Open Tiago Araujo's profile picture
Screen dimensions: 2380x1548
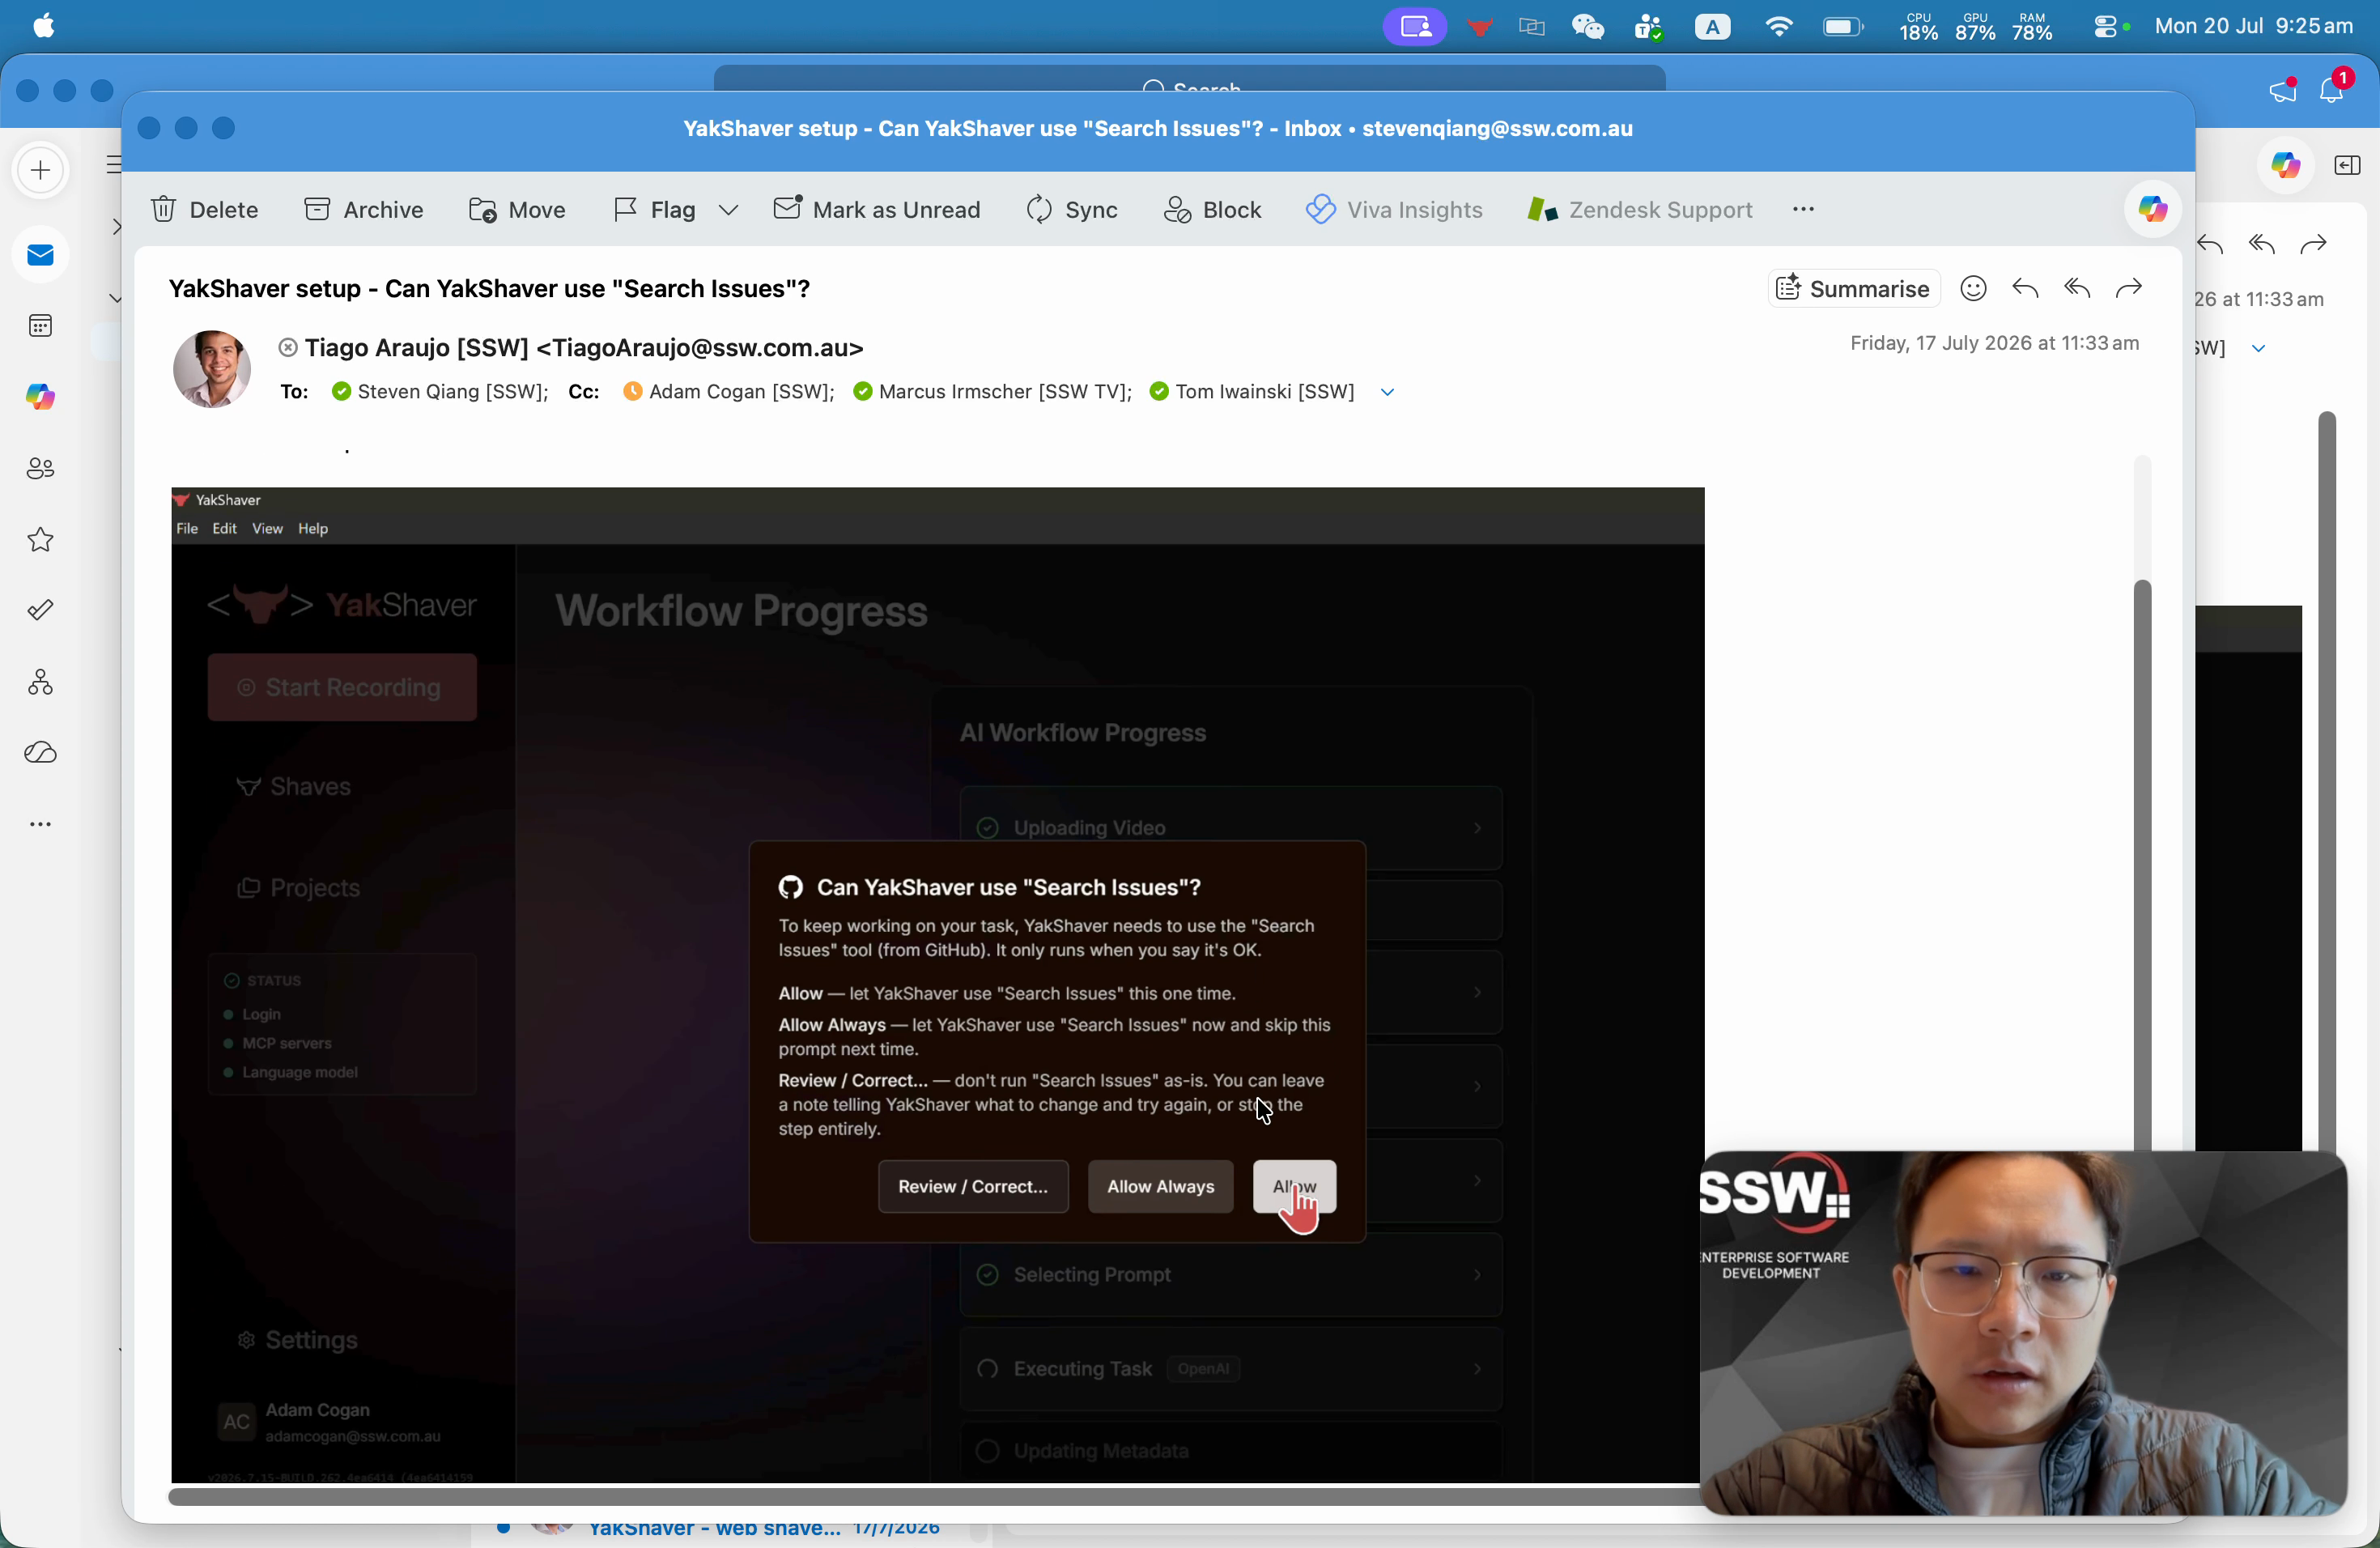(x=212, y=369)
